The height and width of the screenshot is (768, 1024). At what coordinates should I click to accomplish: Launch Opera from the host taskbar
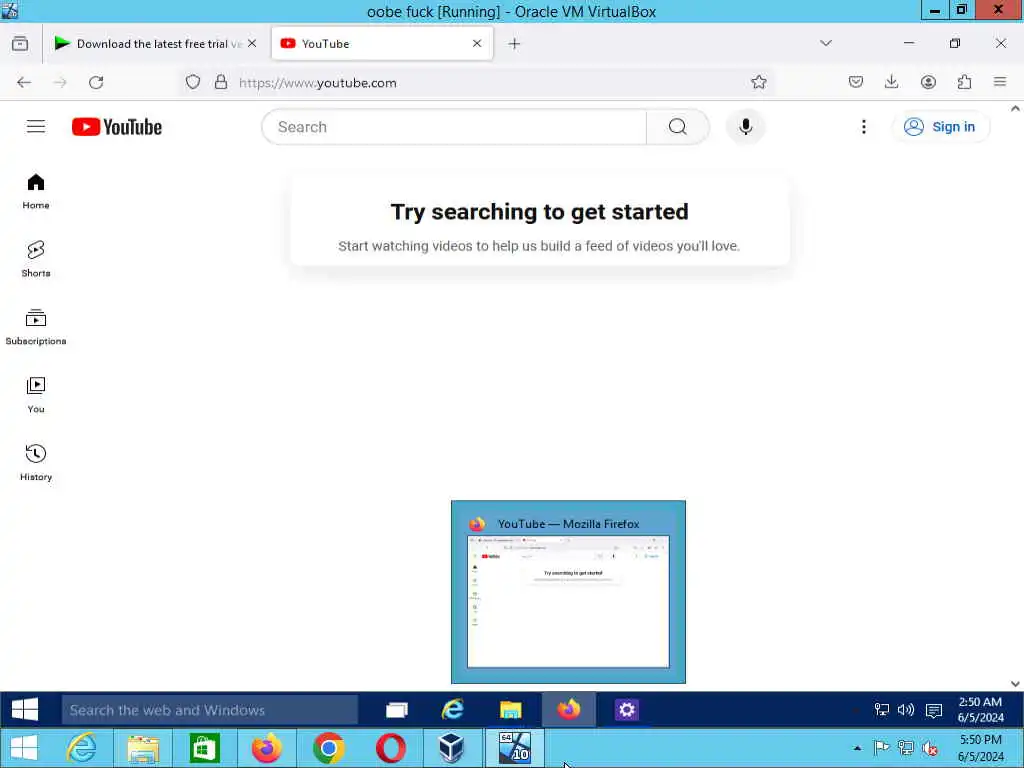(x=390, y=748)
